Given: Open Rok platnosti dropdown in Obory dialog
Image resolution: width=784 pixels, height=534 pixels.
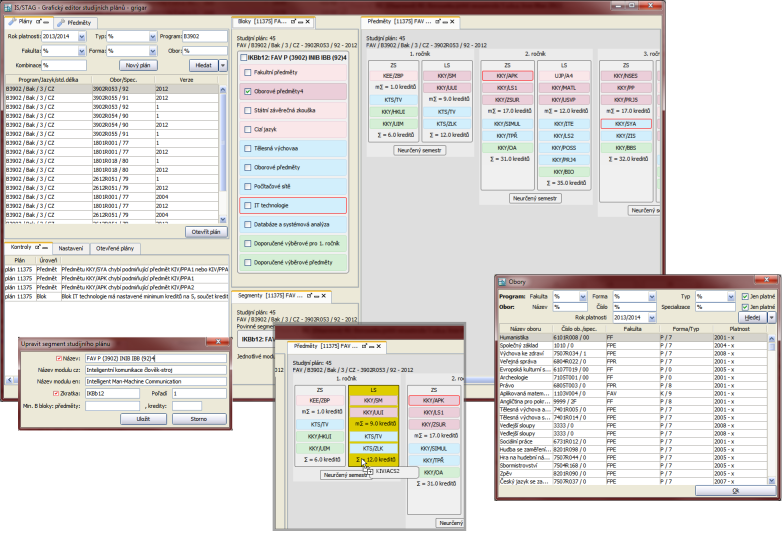Looking at the screenshot, I should point(652,318).
